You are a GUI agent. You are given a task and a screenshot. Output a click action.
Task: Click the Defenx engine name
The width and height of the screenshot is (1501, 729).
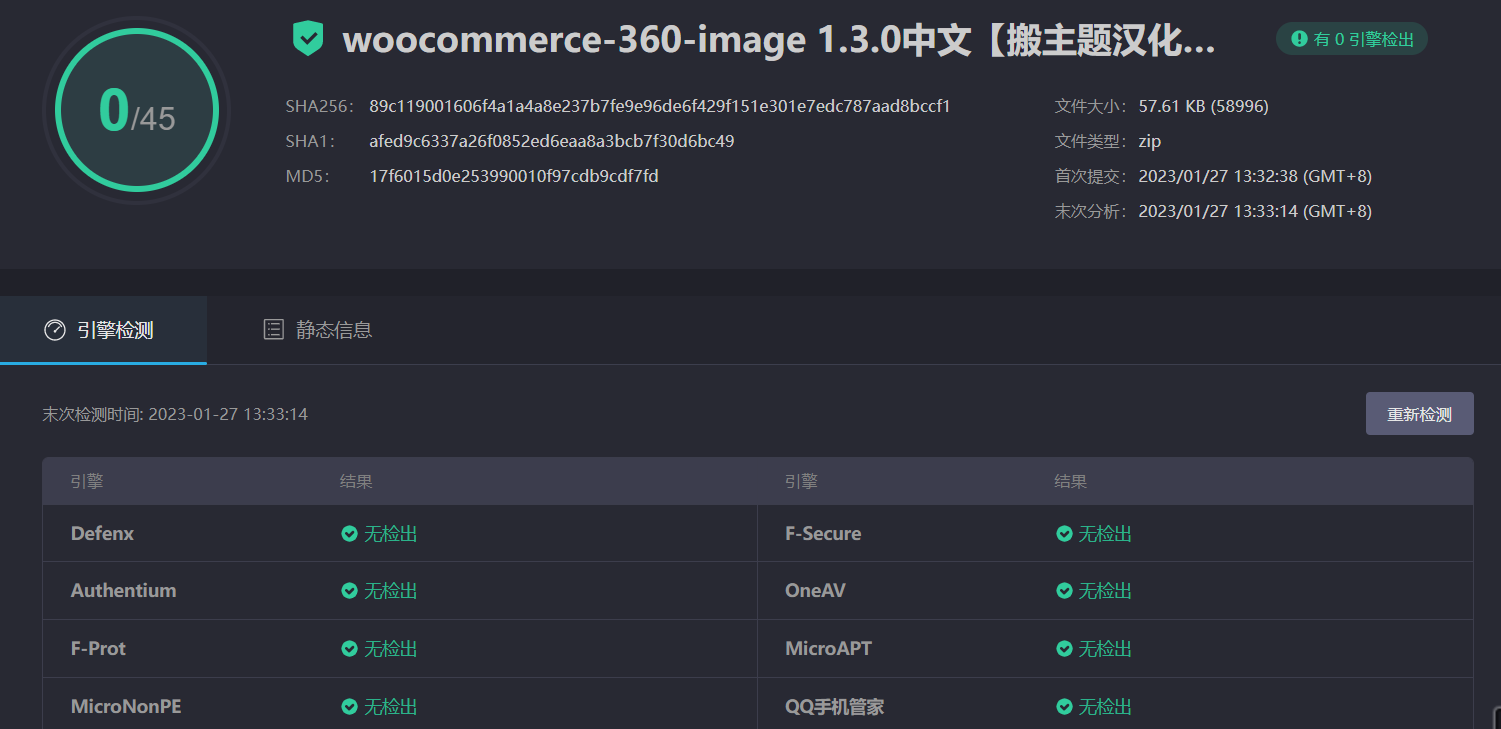[x=102, y=534]
